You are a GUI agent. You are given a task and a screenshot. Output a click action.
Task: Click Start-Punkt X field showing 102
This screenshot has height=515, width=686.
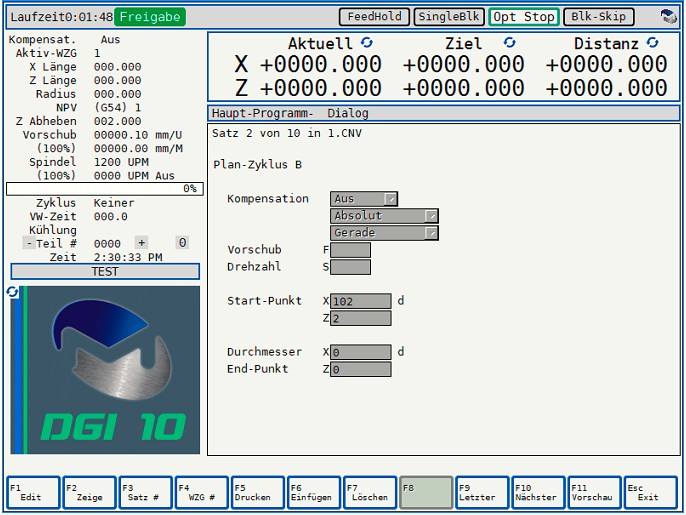click(360, 301)
